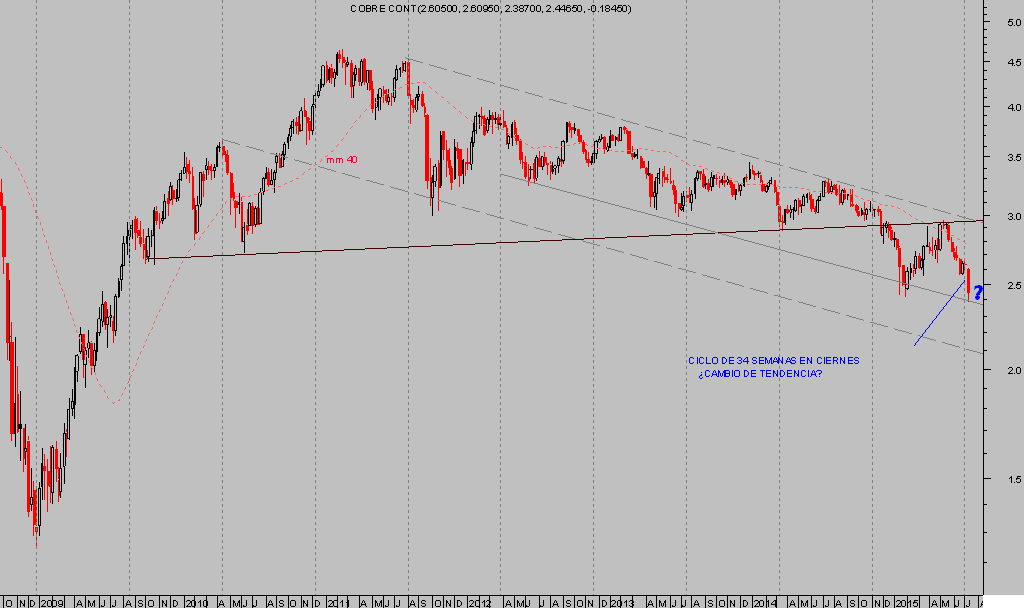1024x608 pixels.
Task: Select the 2013 label on the time axis
Action: [x=623, y=603]
